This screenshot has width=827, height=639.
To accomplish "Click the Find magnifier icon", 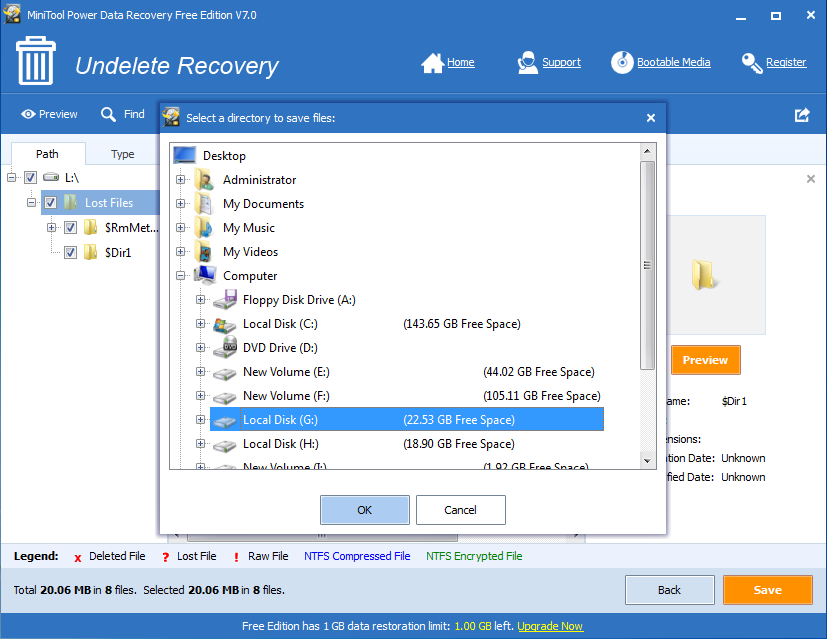I will pos(108,114).
